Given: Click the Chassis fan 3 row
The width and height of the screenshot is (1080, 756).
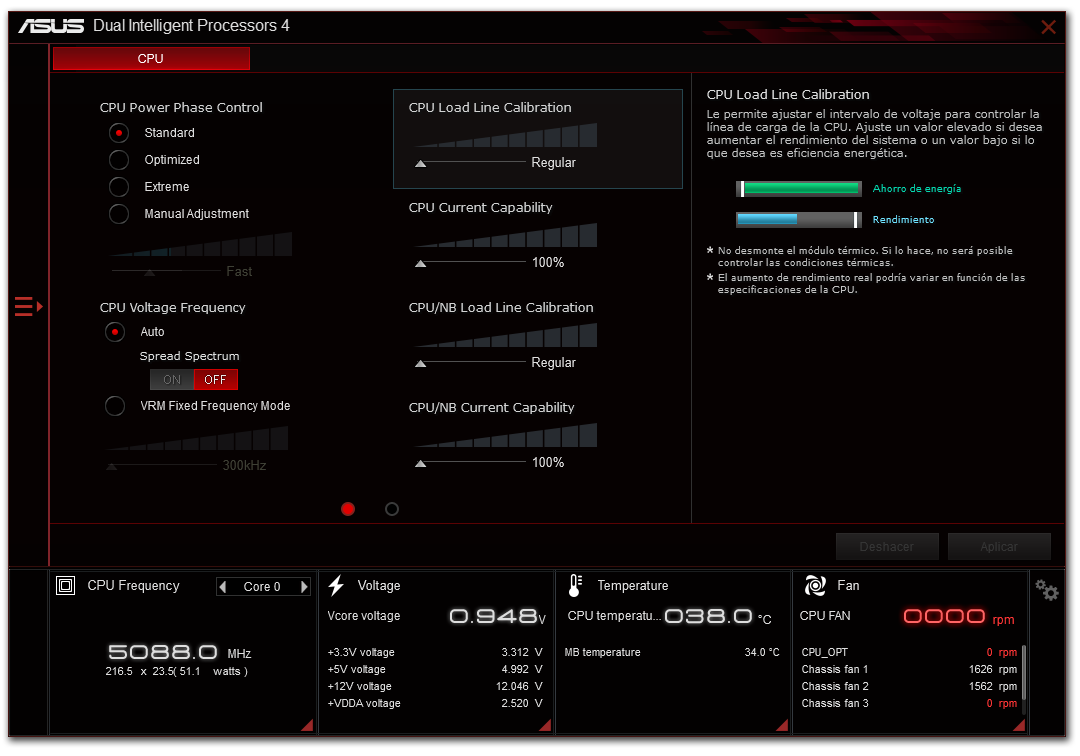Looking at the screenshot, I should [909, 703].
